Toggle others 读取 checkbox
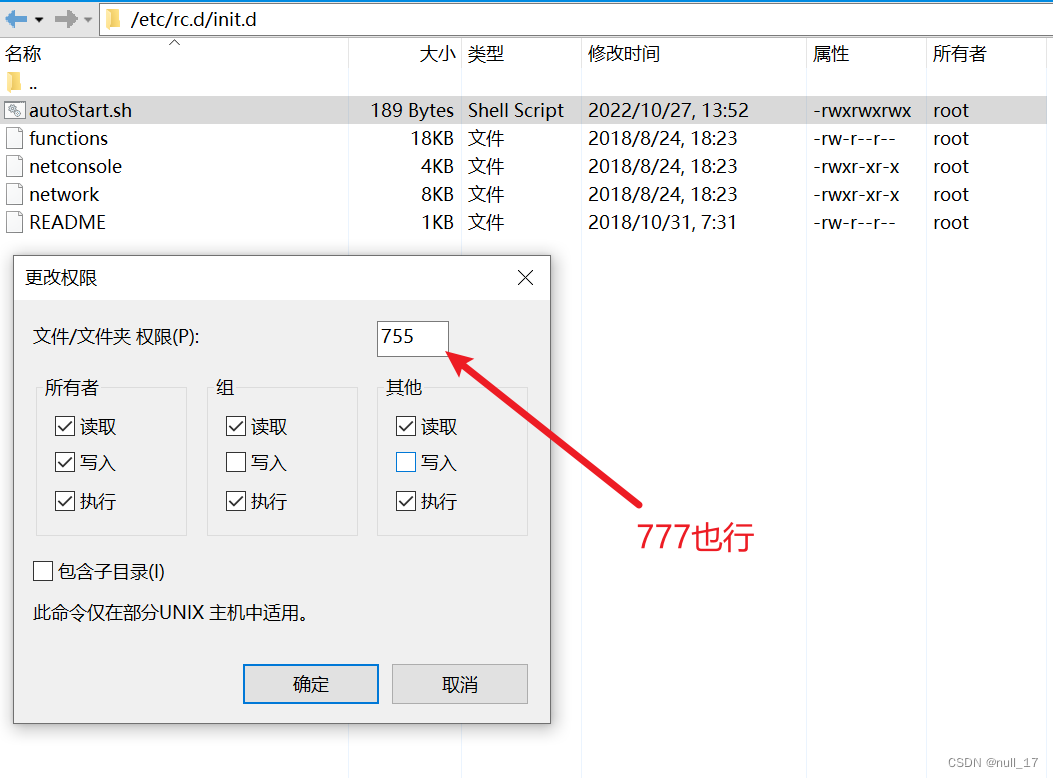The height and width of the screenshot is (778, 1053). (406, 426)
